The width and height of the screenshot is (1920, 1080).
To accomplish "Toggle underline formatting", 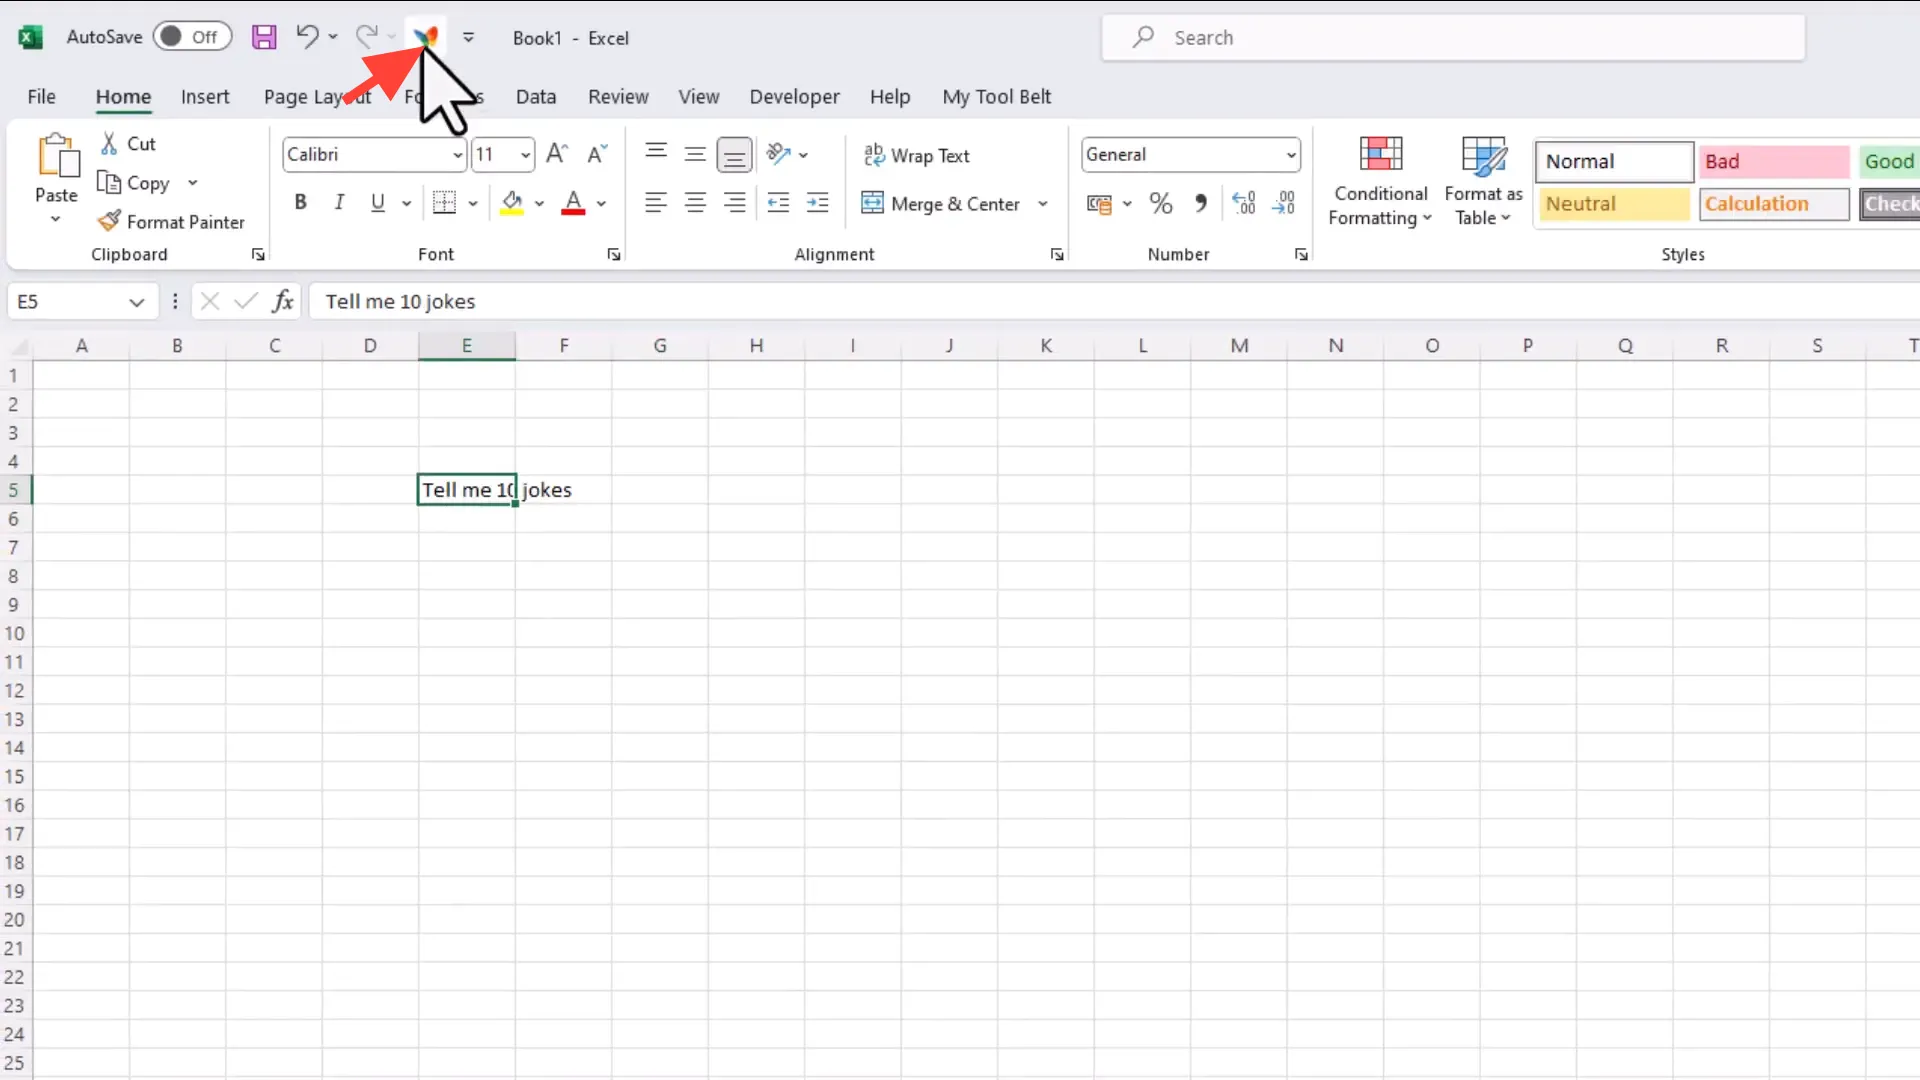I will (x=375, y=202).
